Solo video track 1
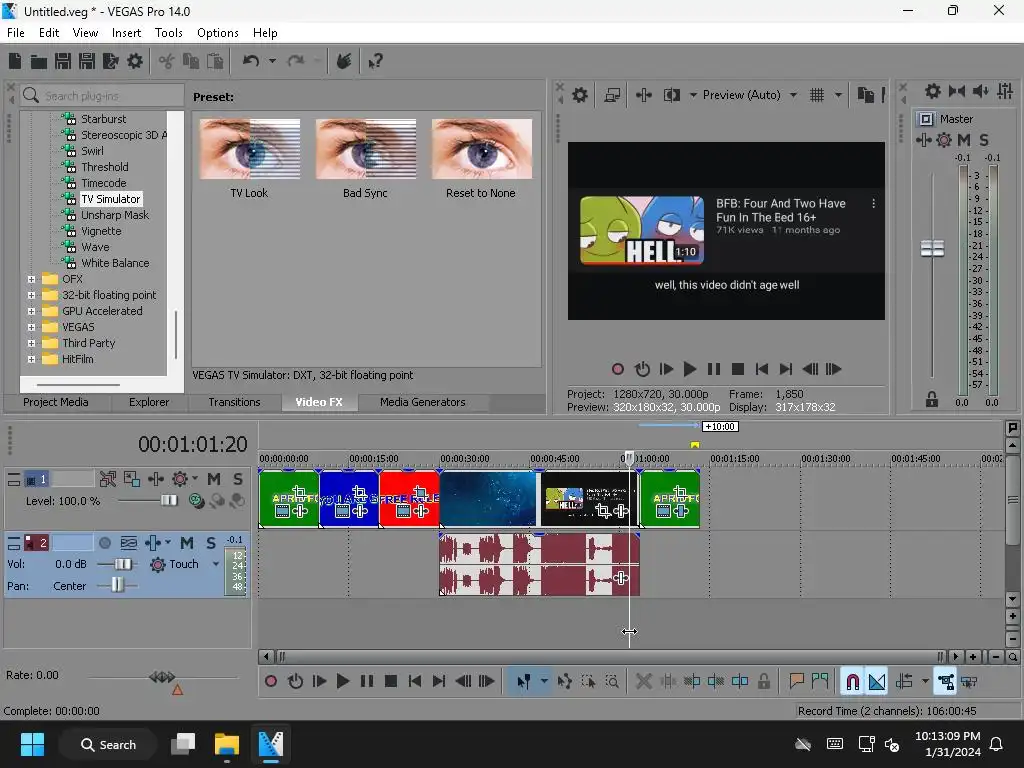Screen dimensions: 1024x768 coord(238,479)
